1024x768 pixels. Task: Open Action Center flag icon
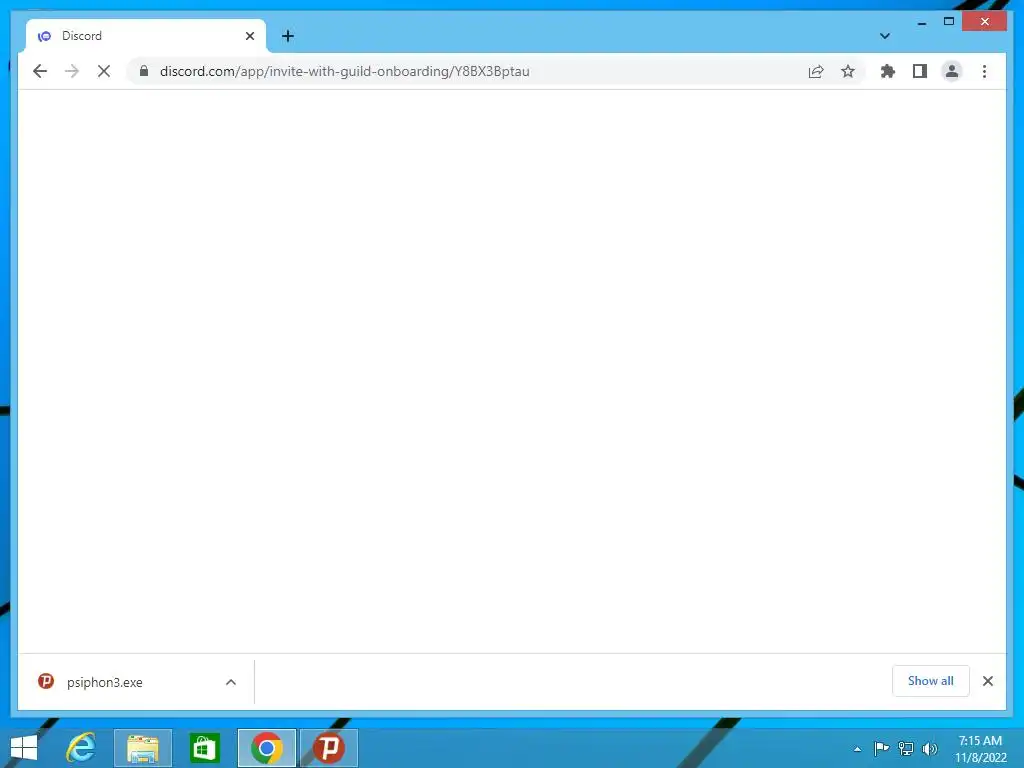pos(881,748)
